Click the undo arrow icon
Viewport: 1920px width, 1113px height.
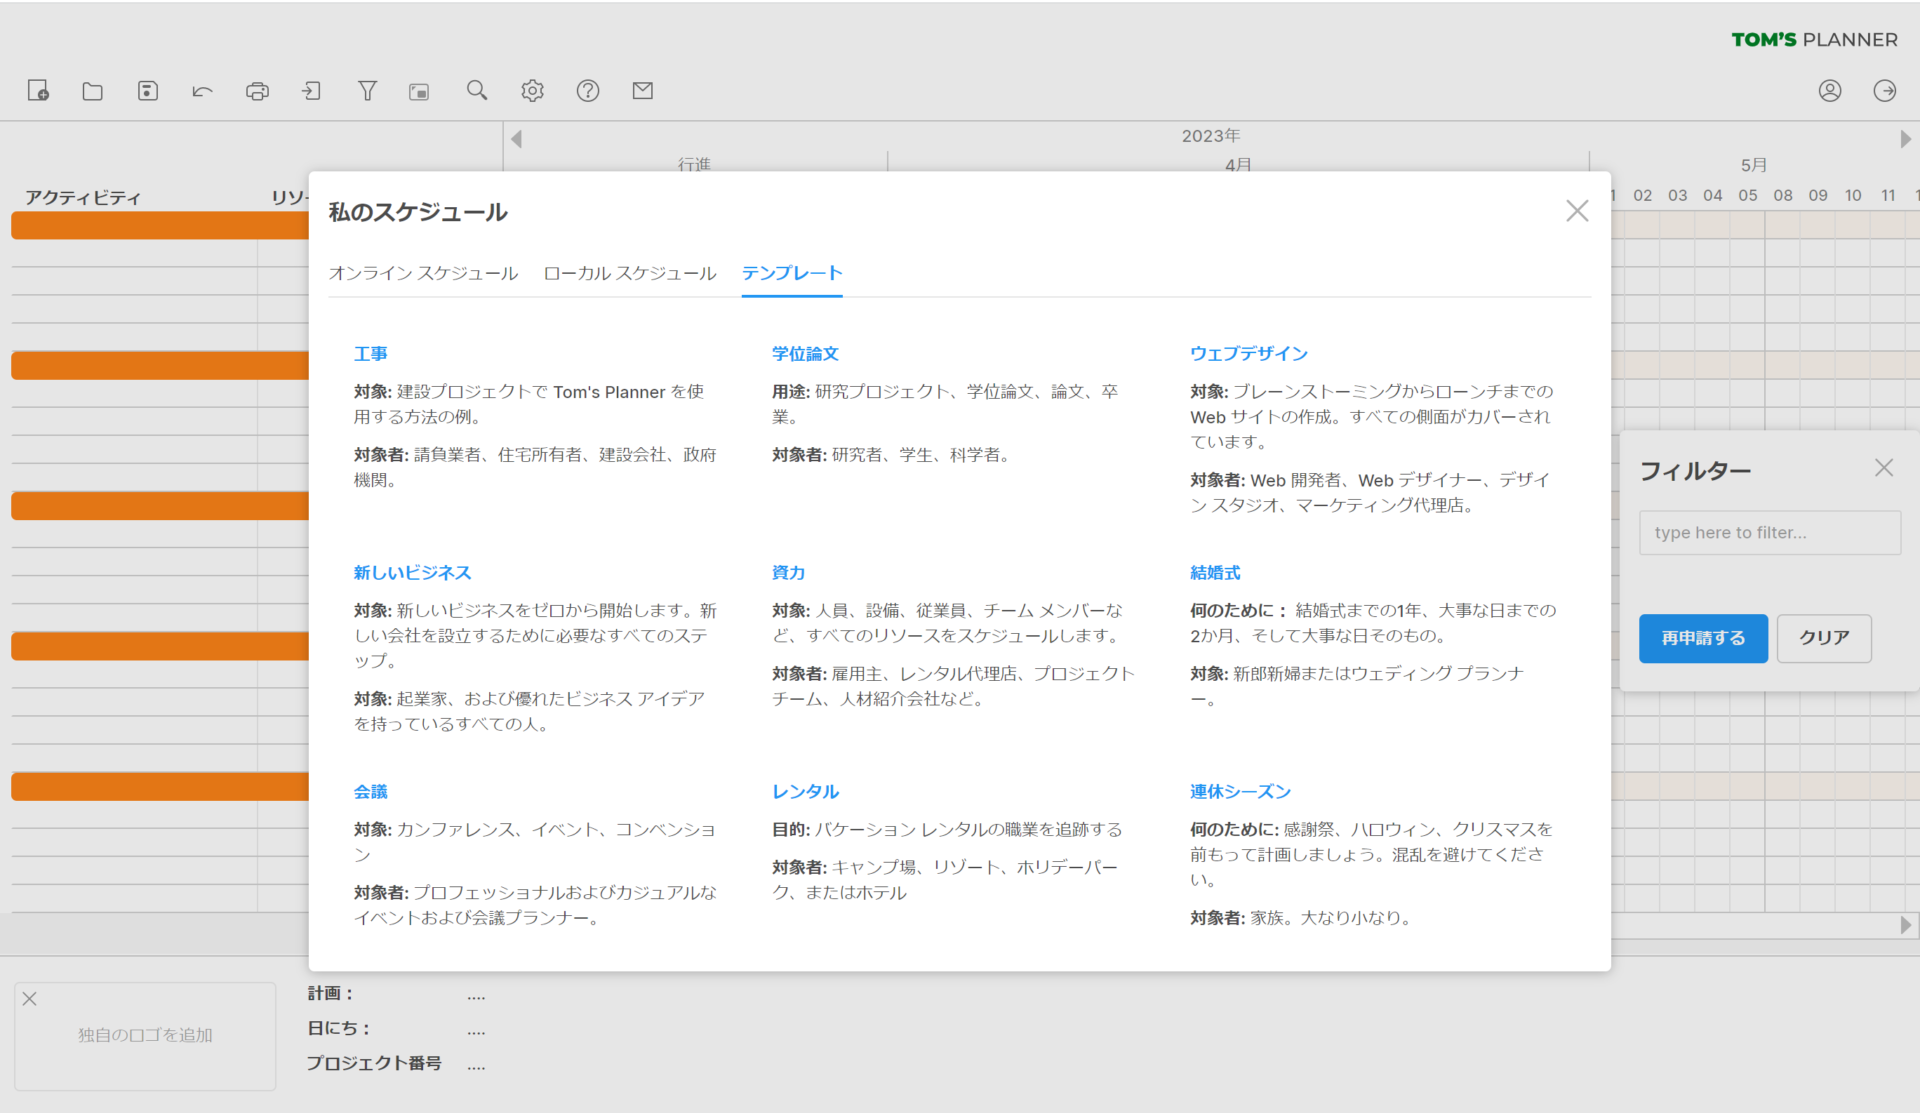coord(203,91)
